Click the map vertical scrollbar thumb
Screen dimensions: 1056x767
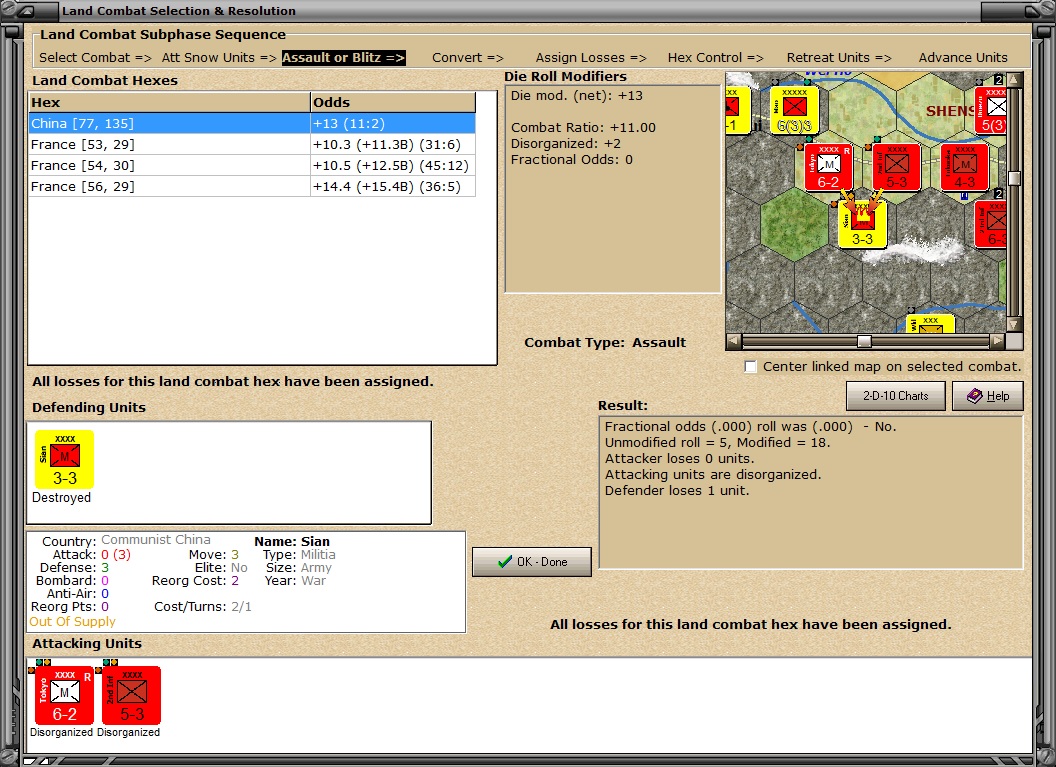tap(1014, 178)
